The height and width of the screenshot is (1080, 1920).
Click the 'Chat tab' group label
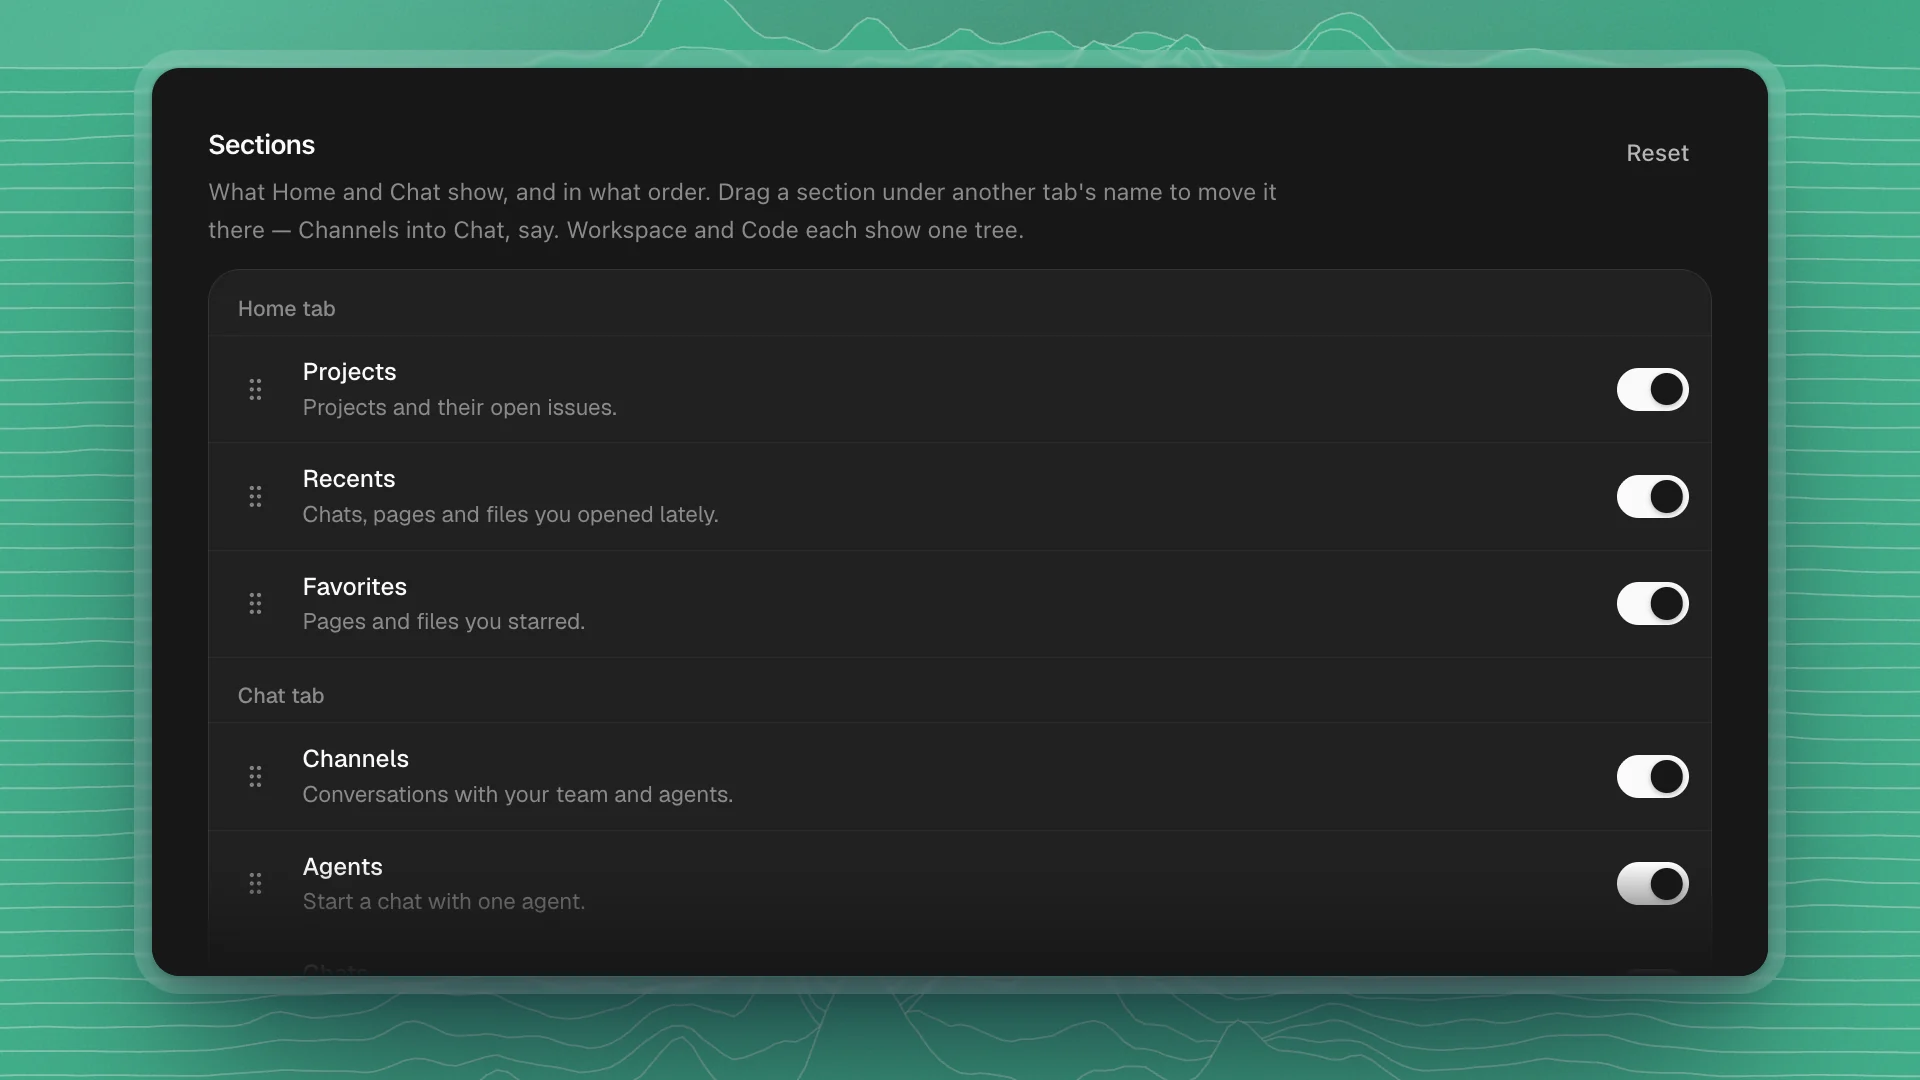tap(281, 696)
